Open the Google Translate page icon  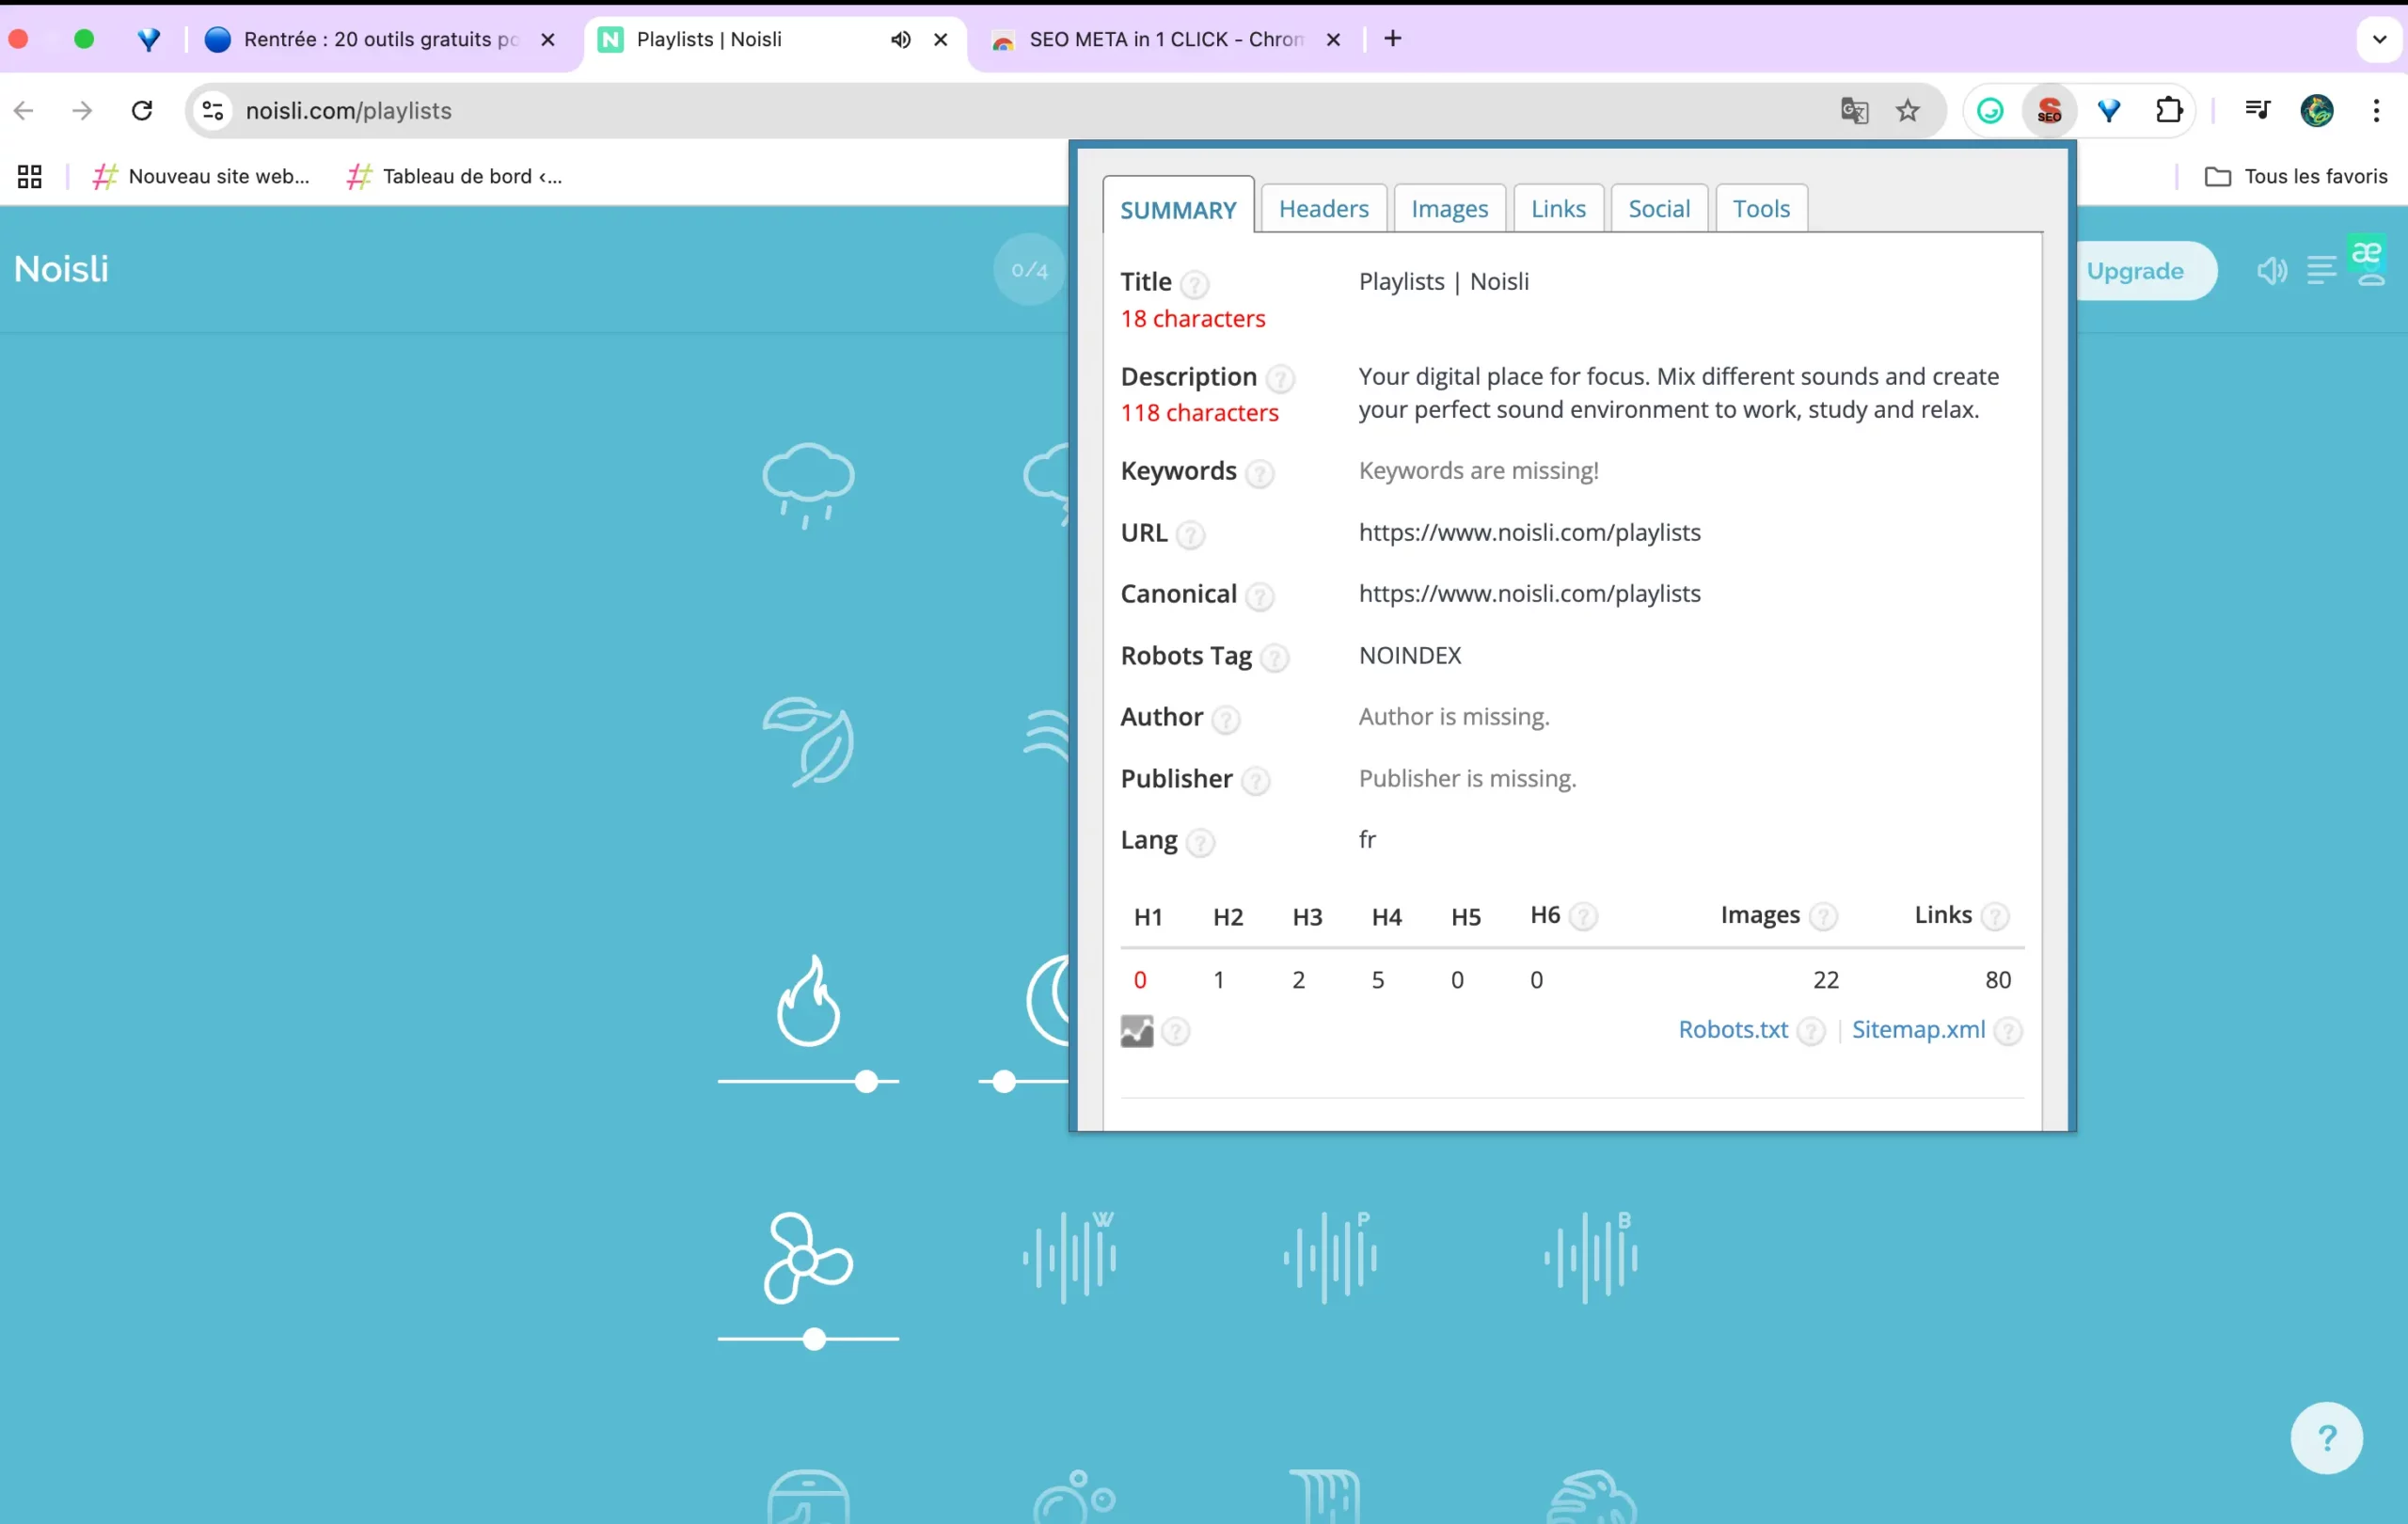[1854, 111]
